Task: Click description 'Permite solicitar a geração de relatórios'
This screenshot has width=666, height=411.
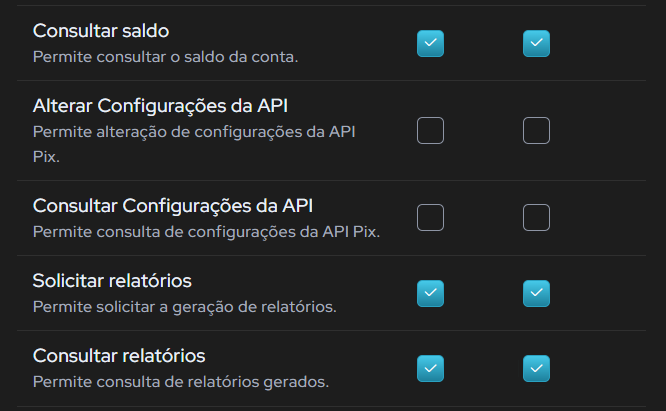Action: tap(184, 307)
